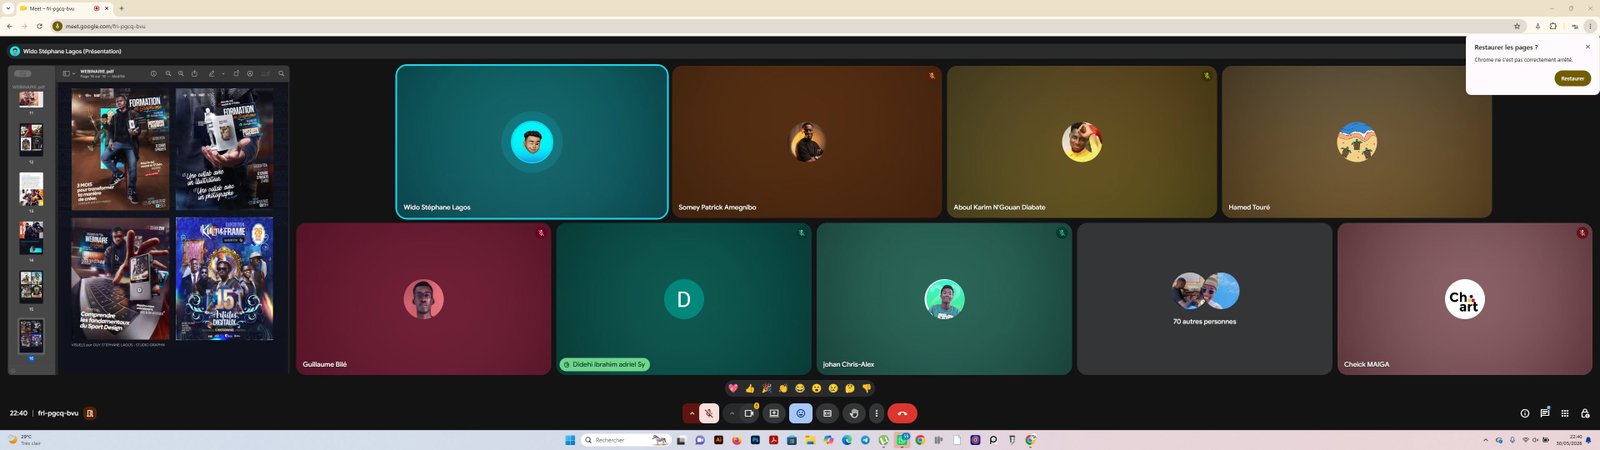Send the clapping hands reaction
Image resolution: width=1600 pixels, height=450 pixels.
pos(783,388)
